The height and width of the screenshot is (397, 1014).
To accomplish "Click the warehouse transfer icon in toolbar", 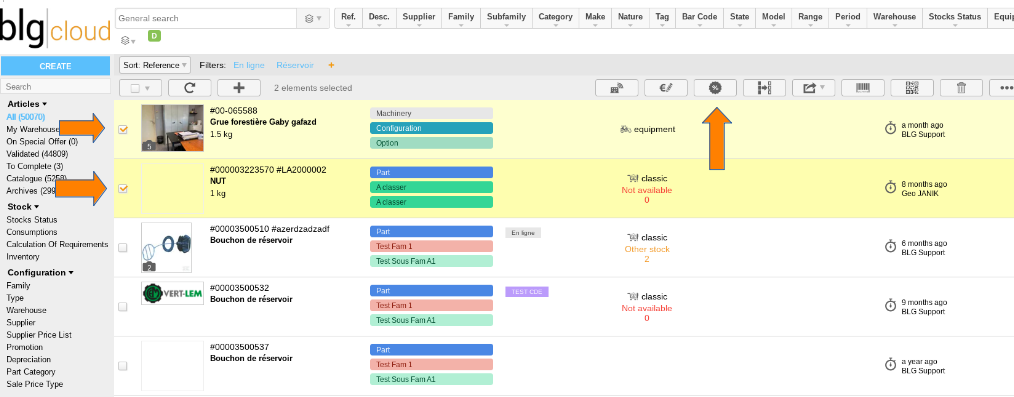I will pyautogui.click(x=616, y=88).
